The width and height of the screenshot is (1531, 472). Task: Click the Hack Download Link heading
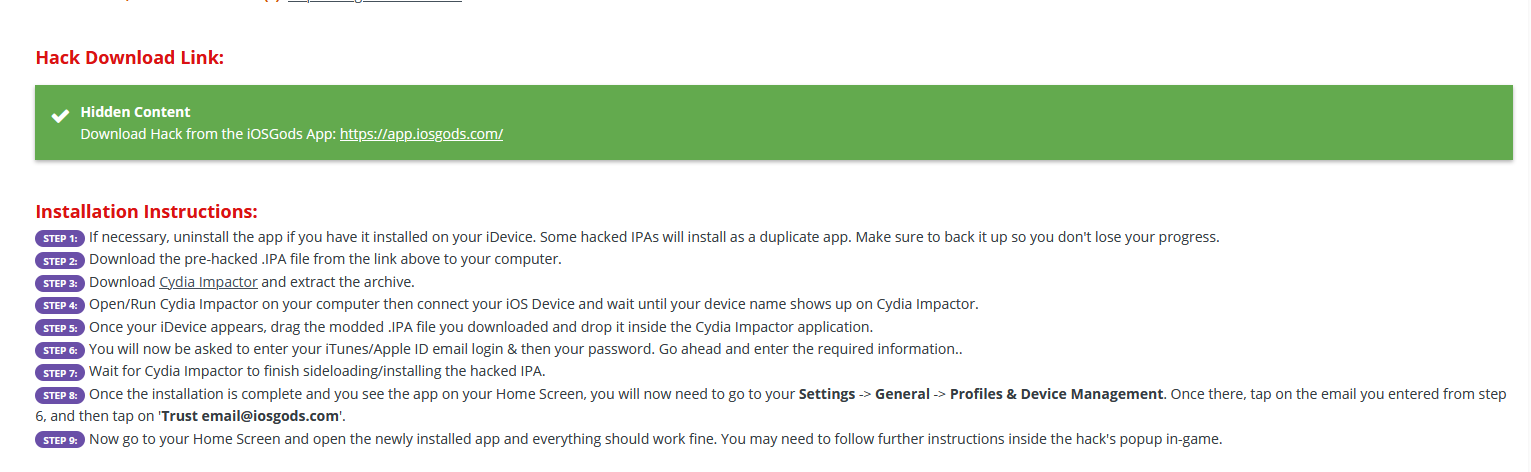pos(129,58)
